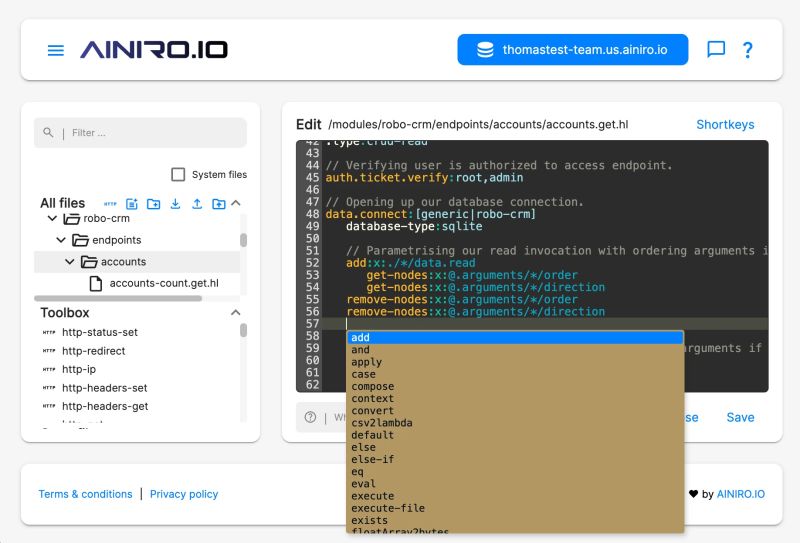Click the thomastest-team.us.ainiro.io backend button
This screenshot has height=543, width=800.
pos(572,50)
